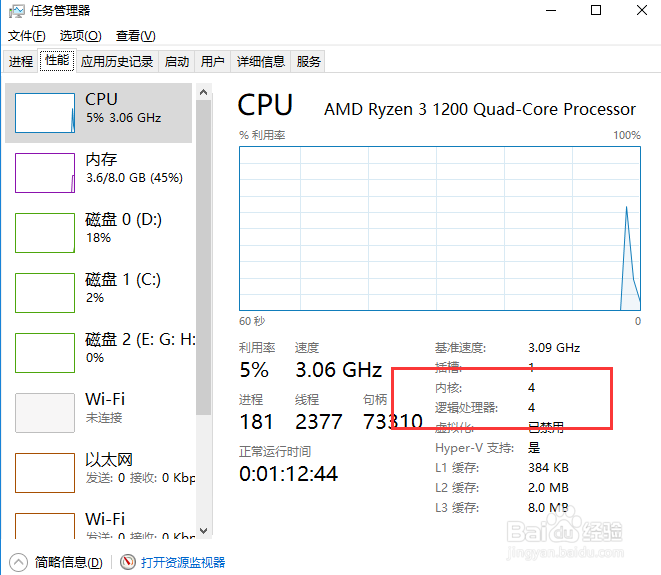661x575 pixels.
Task: Select the CPU usage mini graph thumbnail
Action: pyautogui.click(x=45, y=113)
